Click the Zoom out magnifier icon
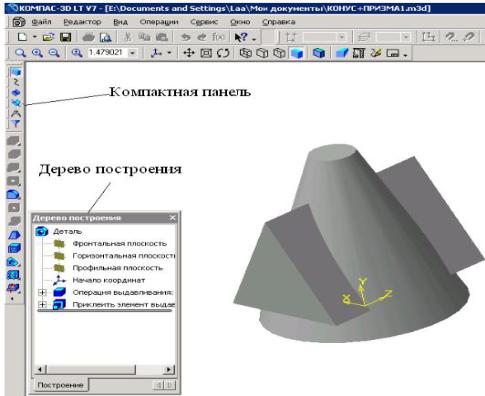 (x=54, y=53)
